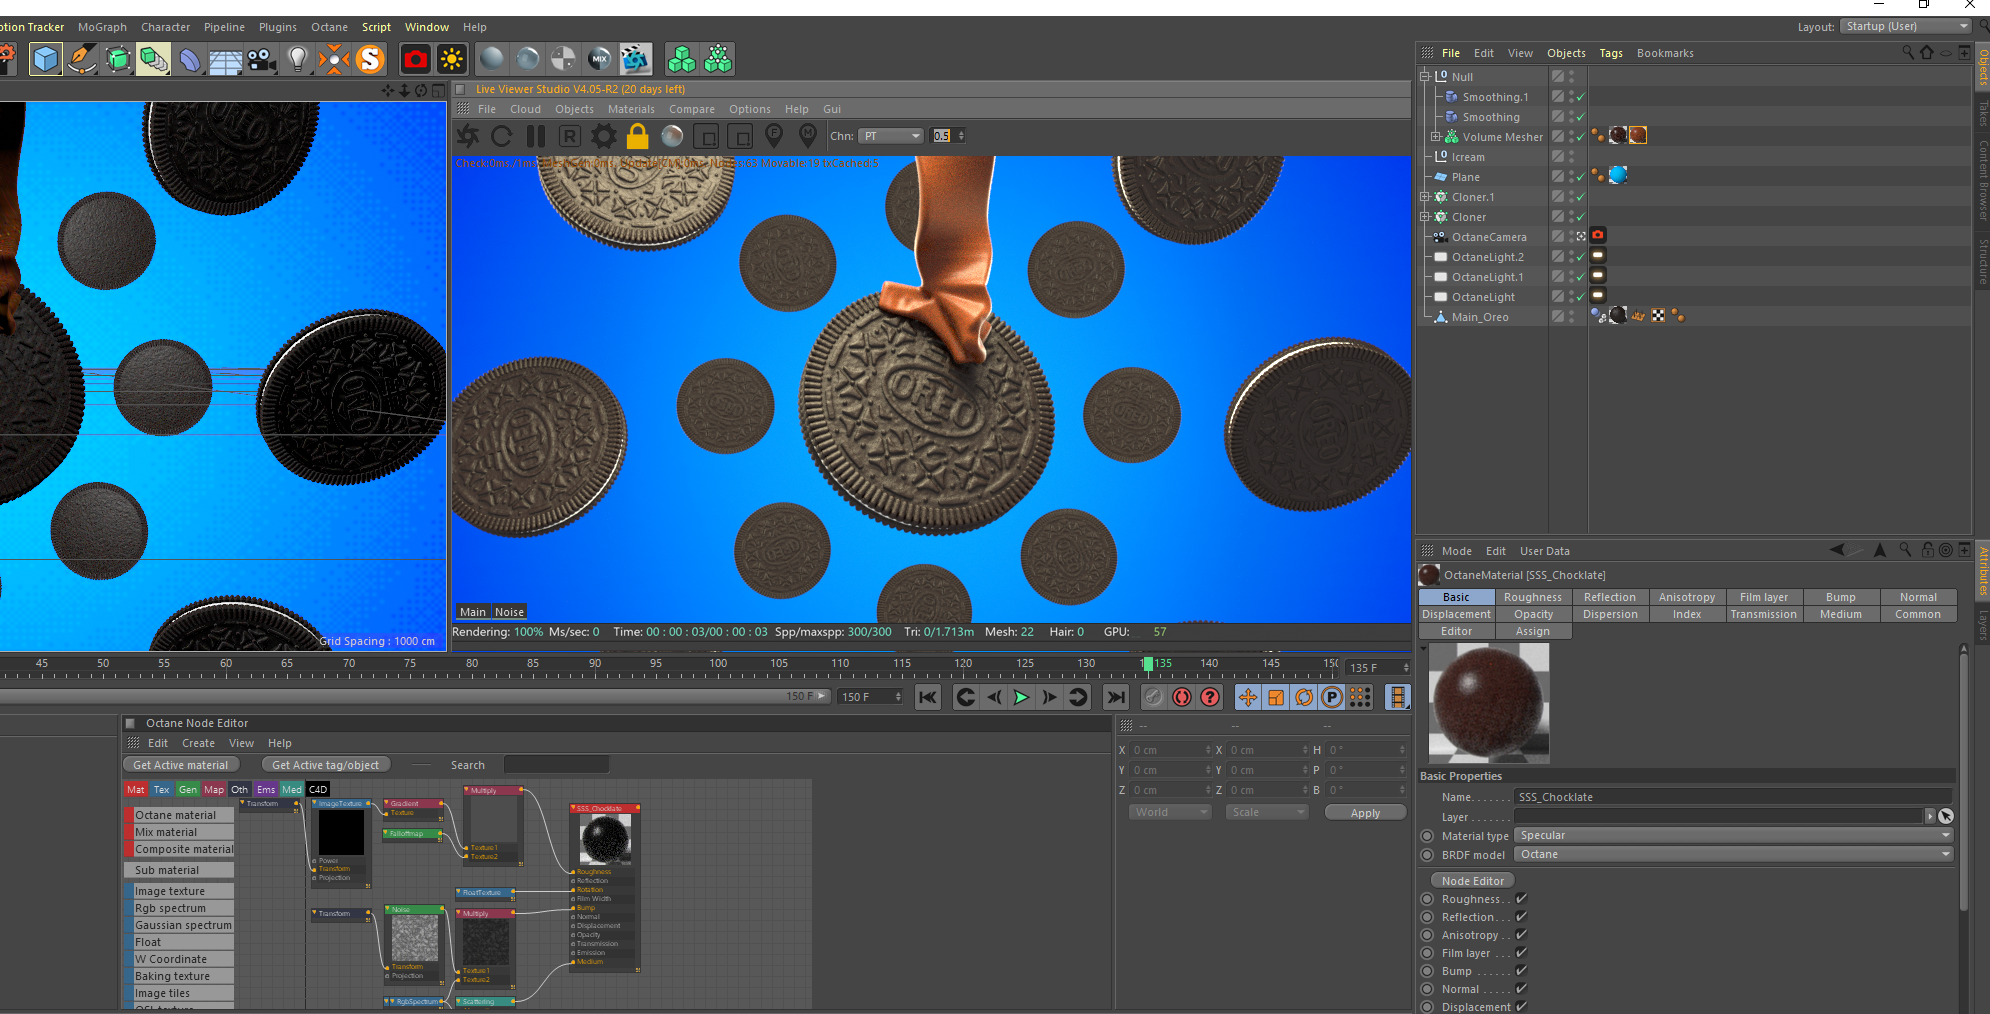Open Live Viewer settings gear icon
The width and height of the screenshot is (1990, 1014).
pos(603,136)
